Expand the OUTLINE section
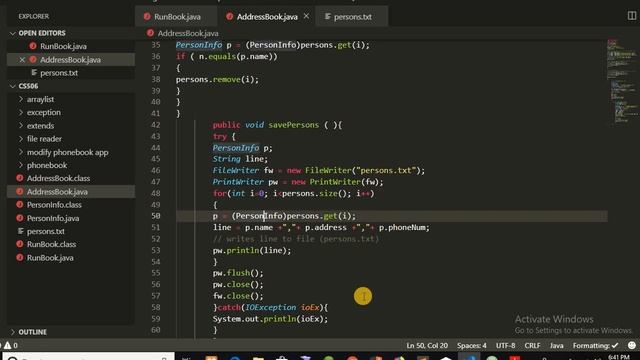 point(13,332)
